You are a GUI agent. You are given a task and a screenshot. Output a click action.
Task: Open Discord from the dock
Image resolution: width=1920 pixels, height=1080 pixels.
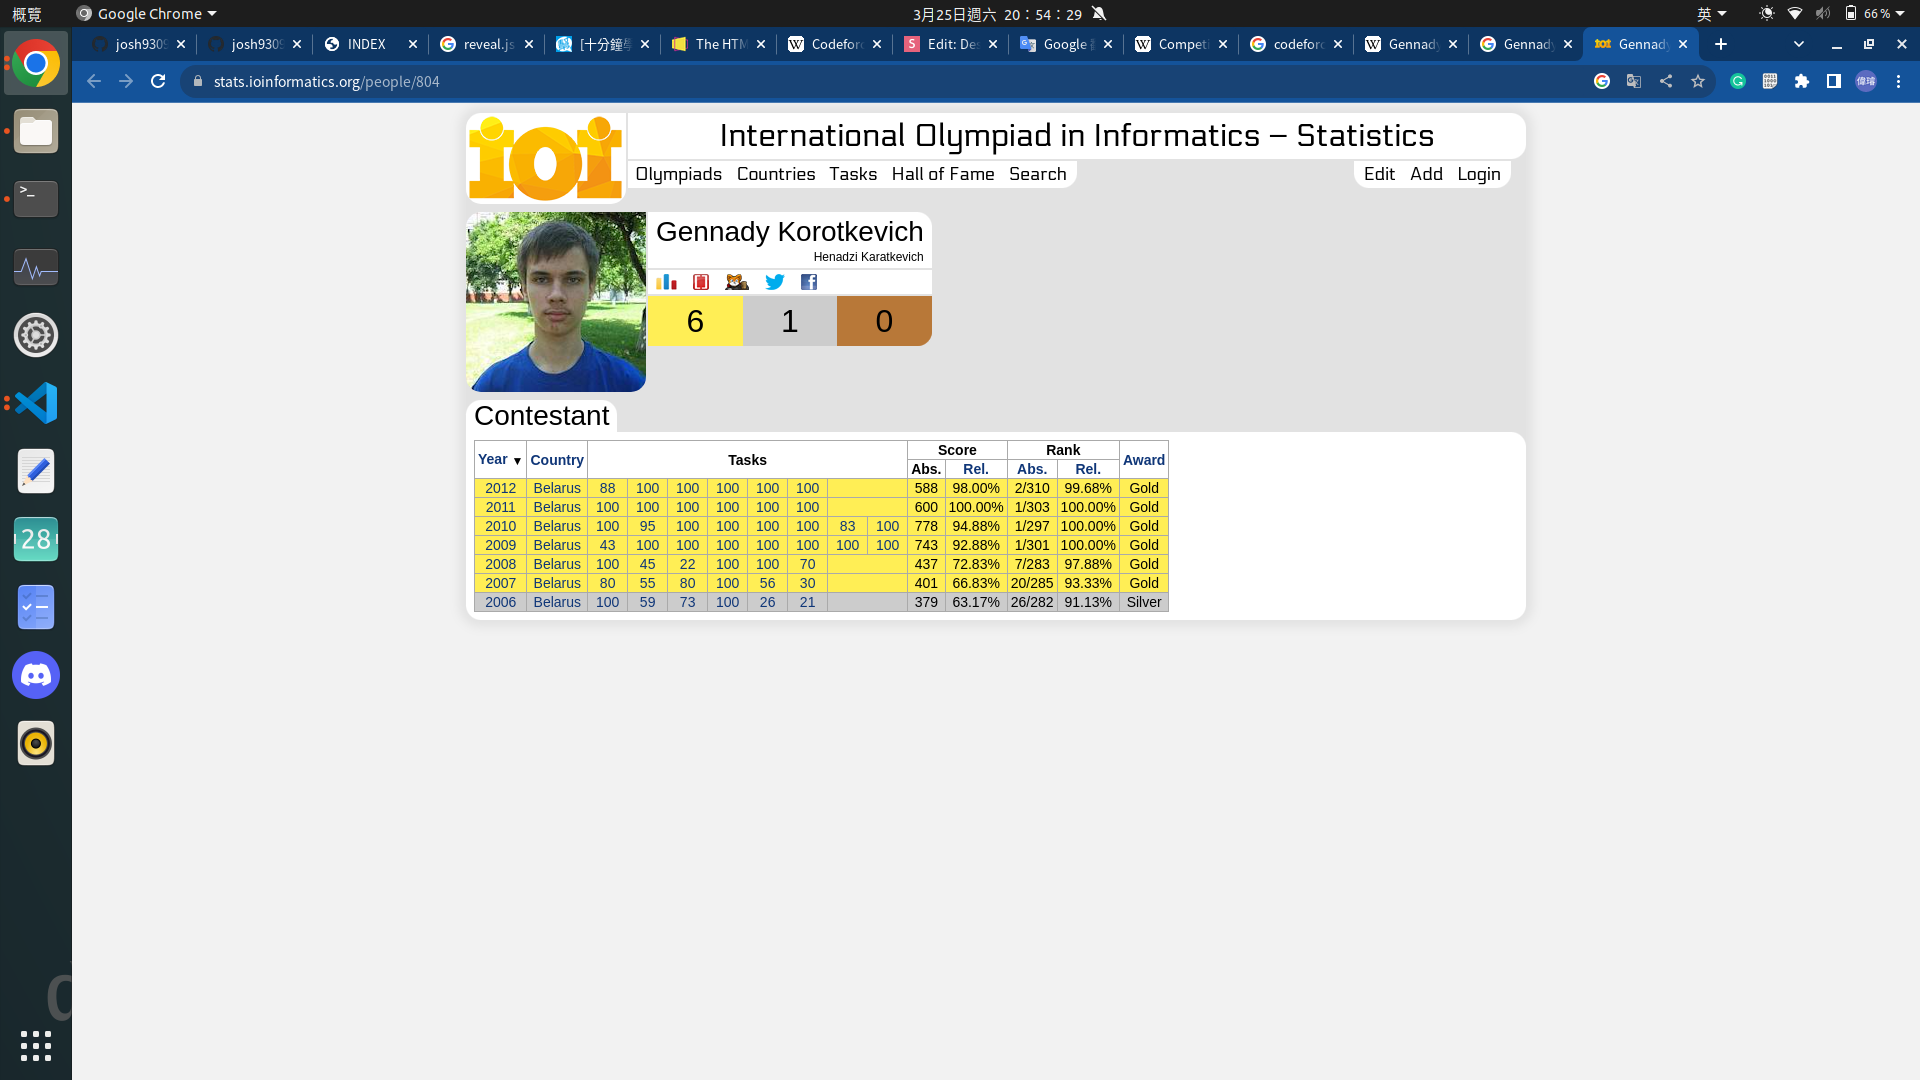pos(36,676)
